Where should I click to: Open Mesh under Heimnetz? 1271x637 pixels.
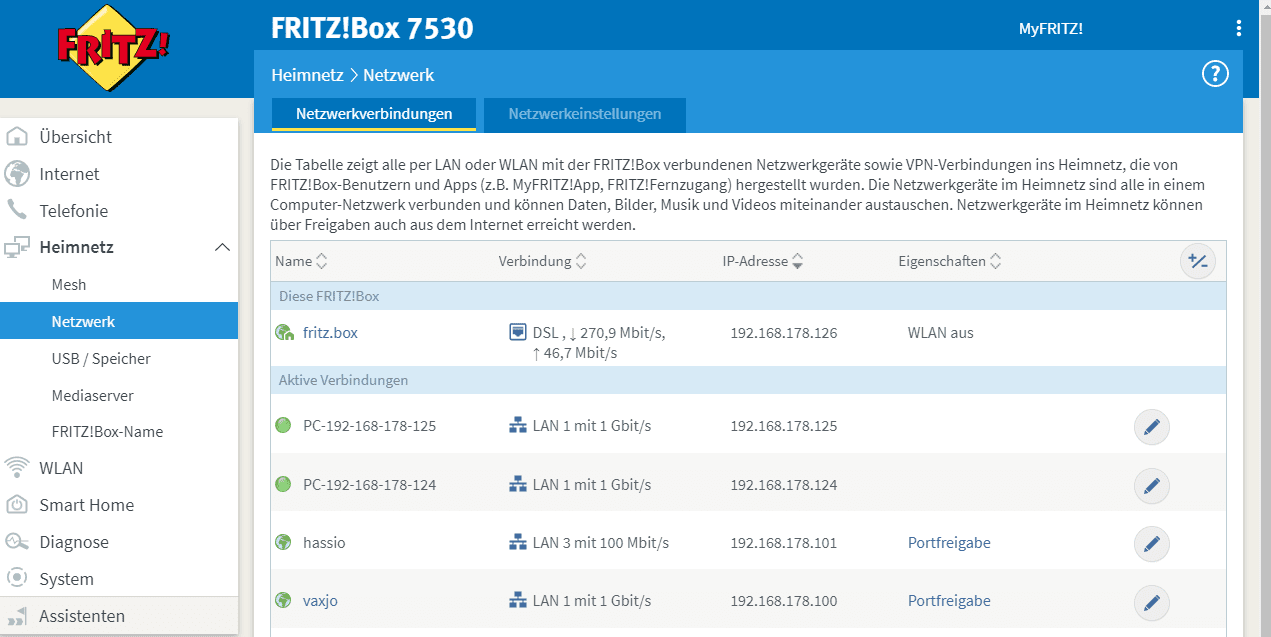(69, 285)
